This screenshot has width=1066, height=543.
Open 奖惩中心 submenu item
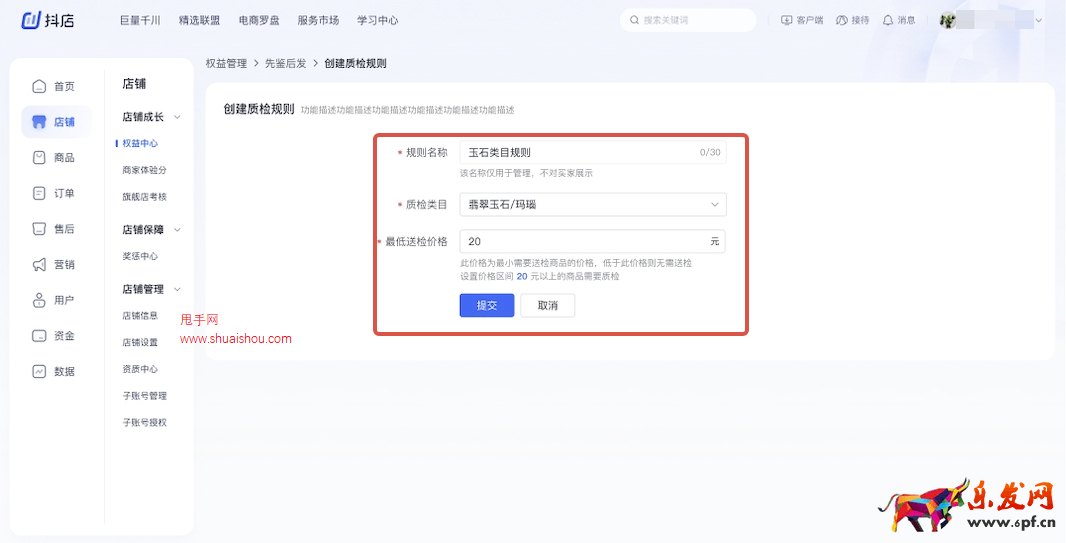[140, 256]
